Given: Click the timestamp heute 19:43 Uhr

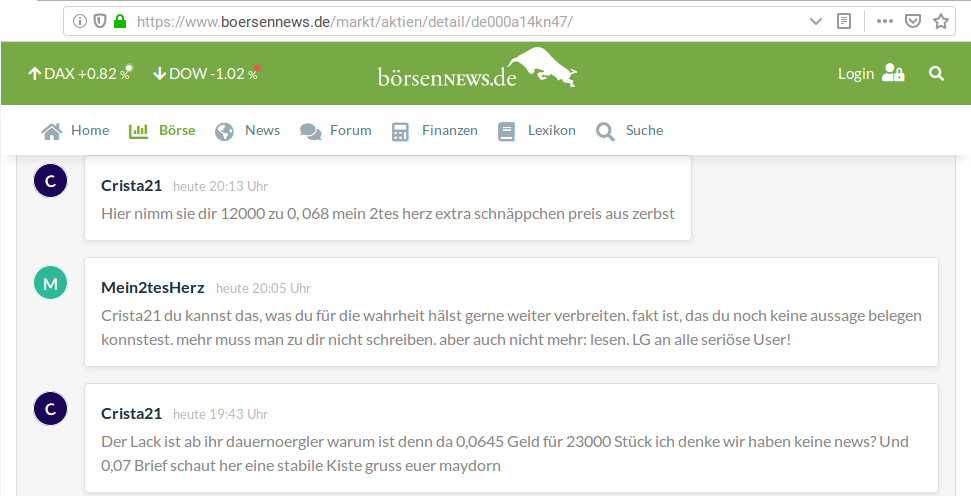Looking at the screenshot, I should coord(220,414).
